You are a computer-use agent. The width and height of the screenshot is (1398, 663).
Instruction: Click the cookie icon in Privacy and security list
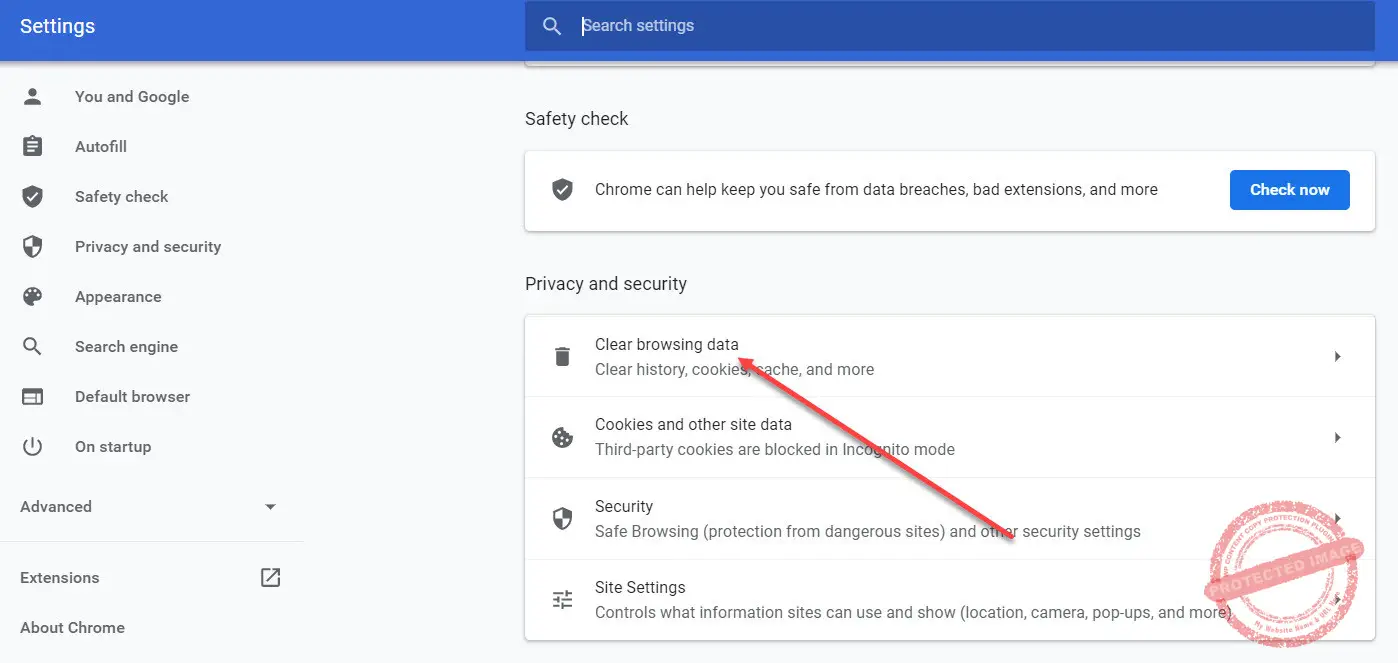563,438
